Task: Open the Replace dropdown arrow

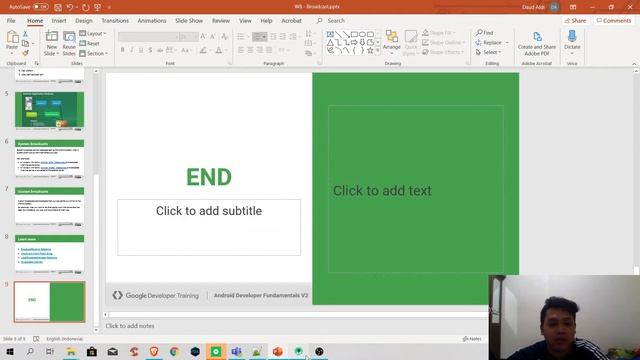Action: click(507, 42)
